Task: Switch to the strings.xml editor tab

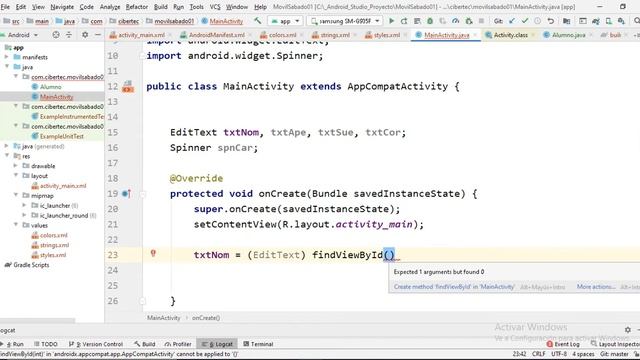Action: coord(334,35)
